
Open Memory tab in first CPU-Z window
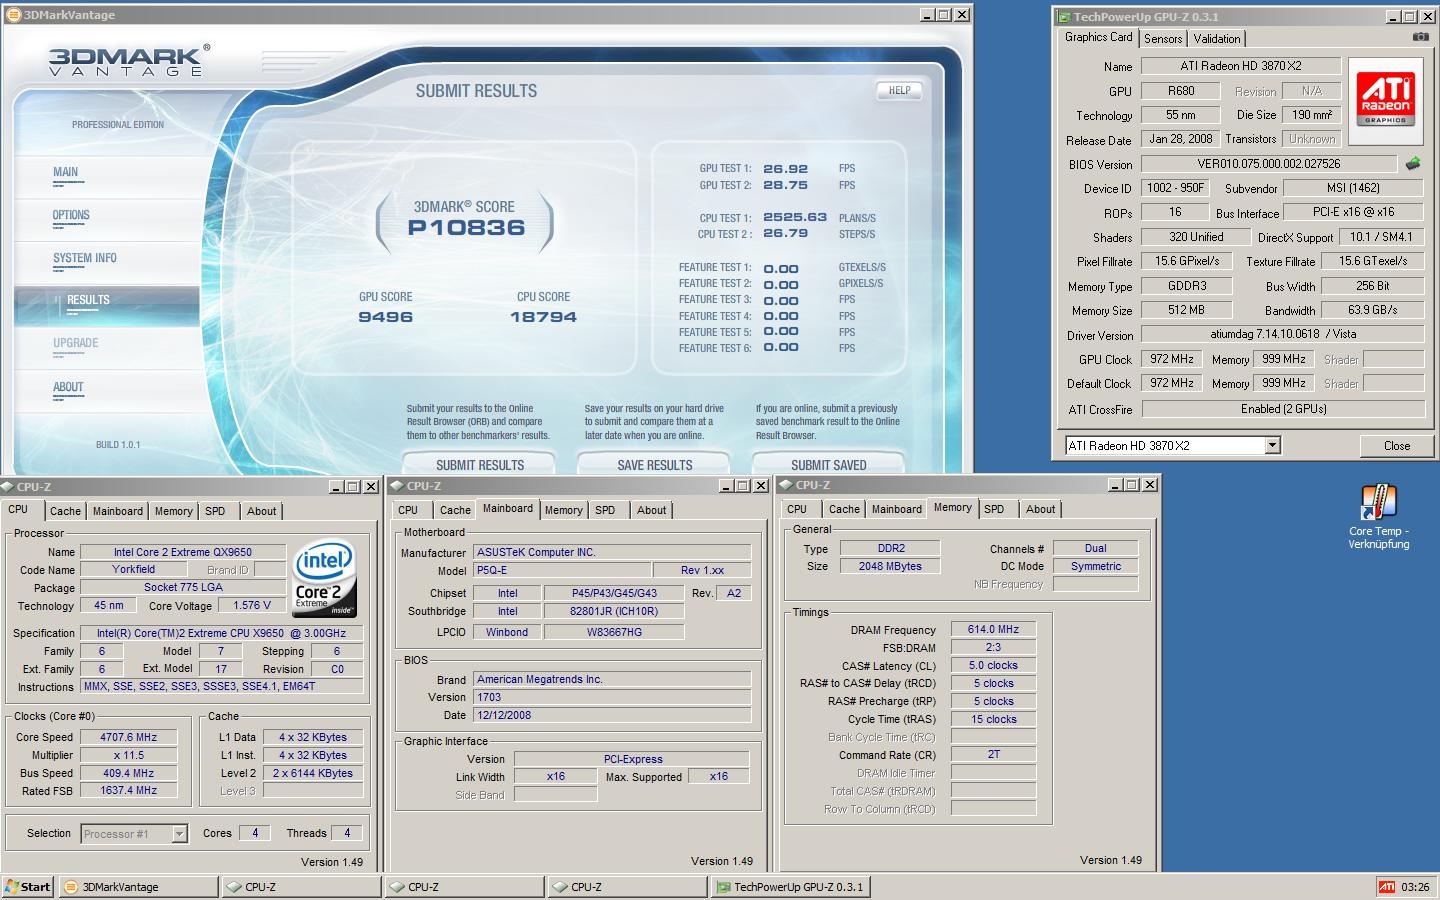coord(173,511)
